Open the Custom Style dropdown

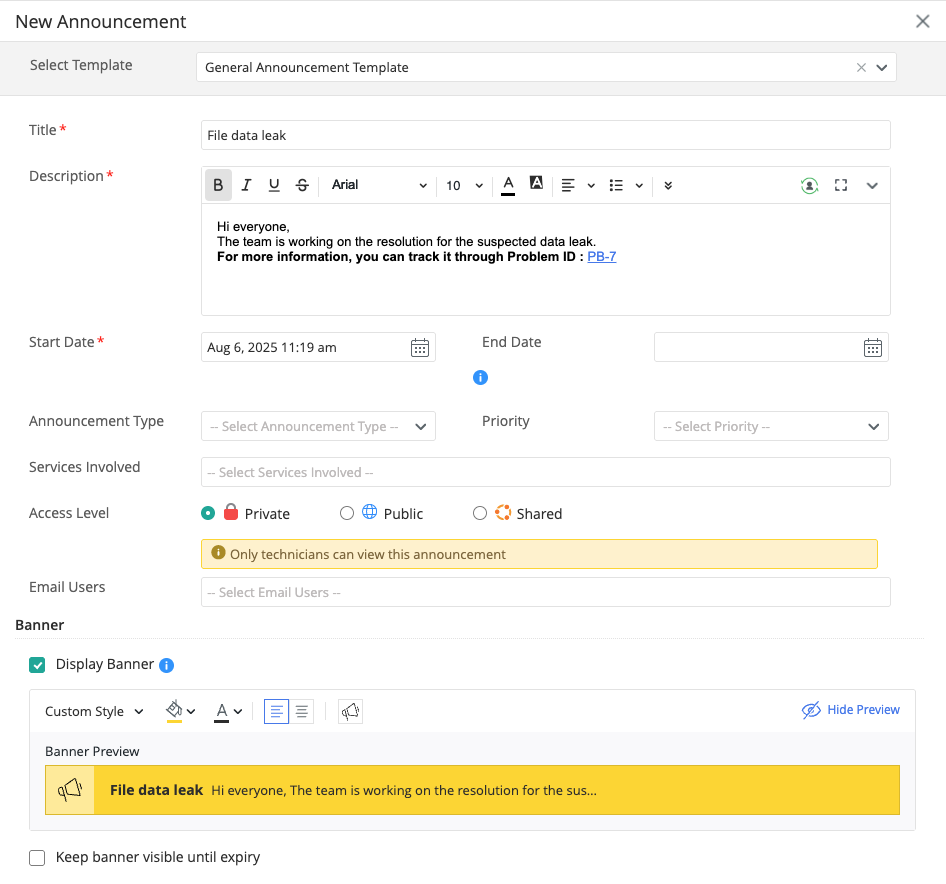click(x=94, y=711)
